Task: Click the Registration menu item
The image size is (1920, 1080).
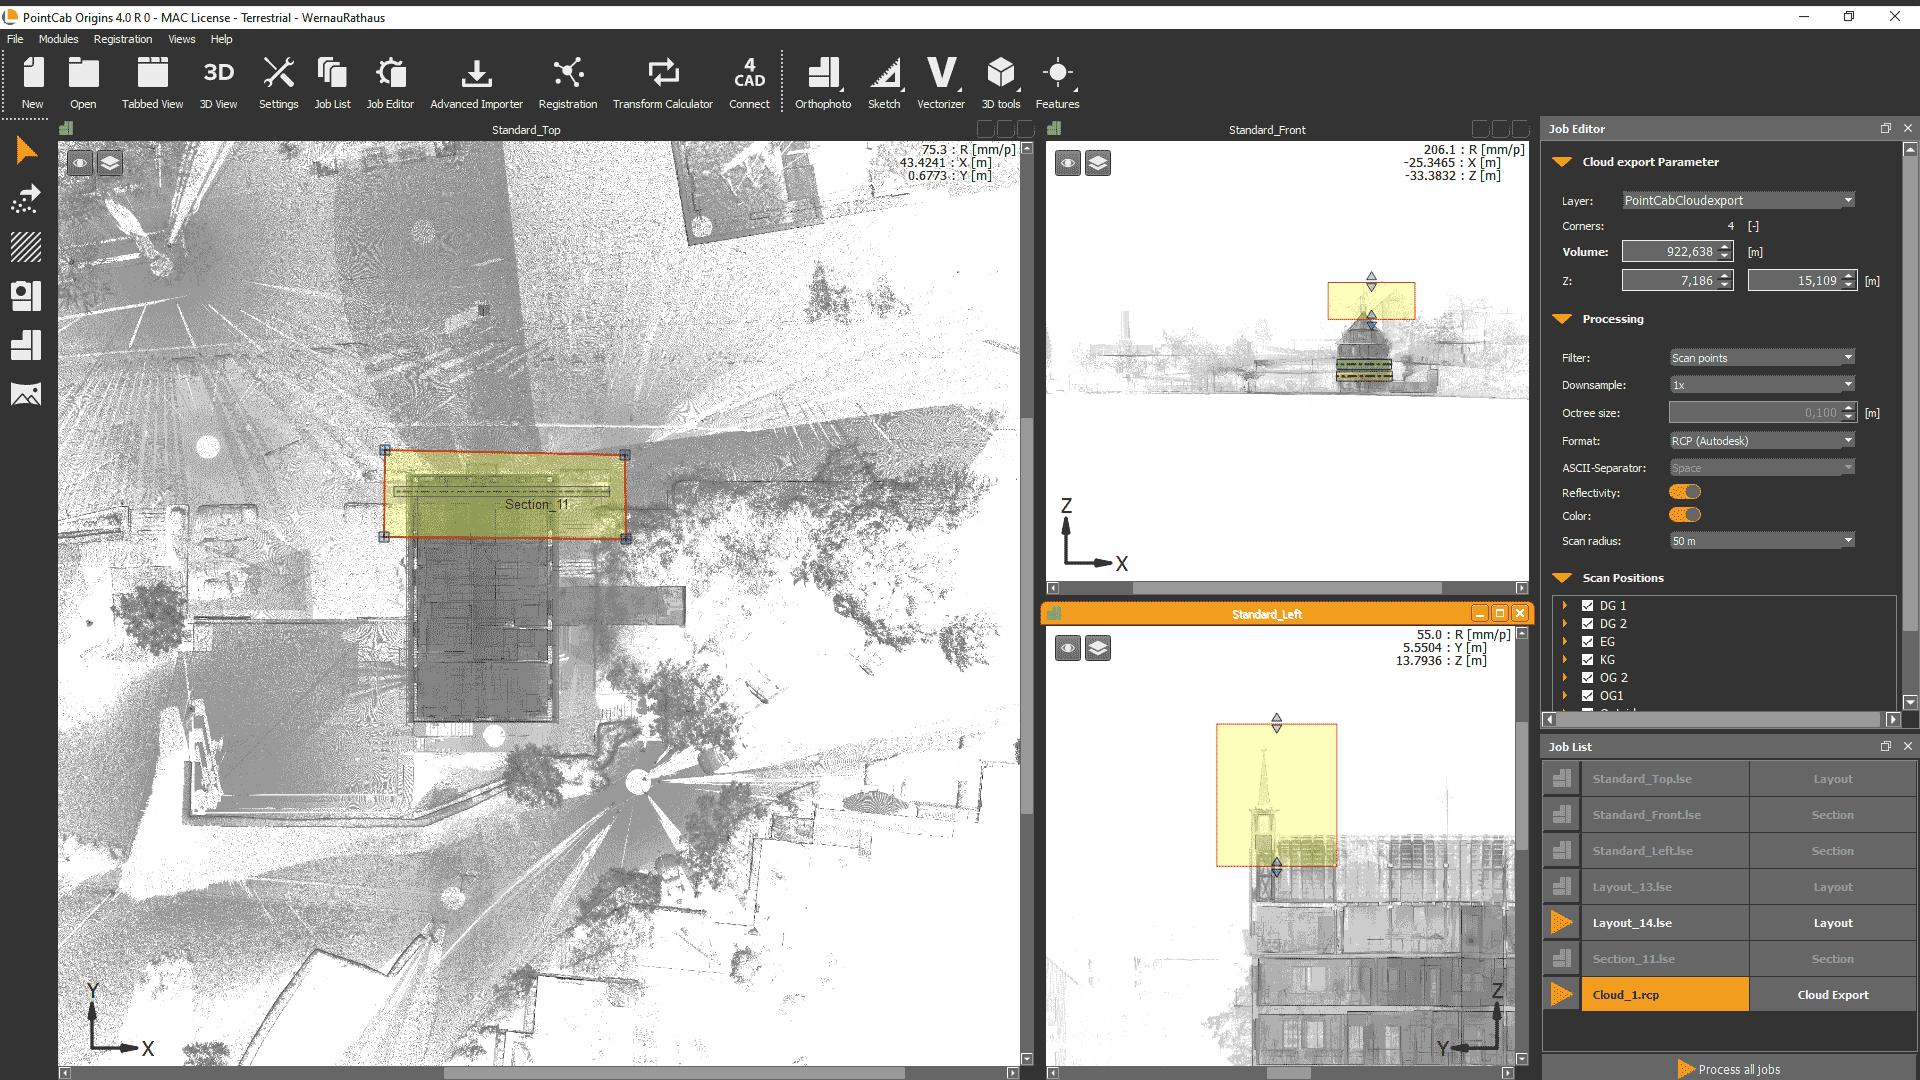Action: (x=120, y=38)
